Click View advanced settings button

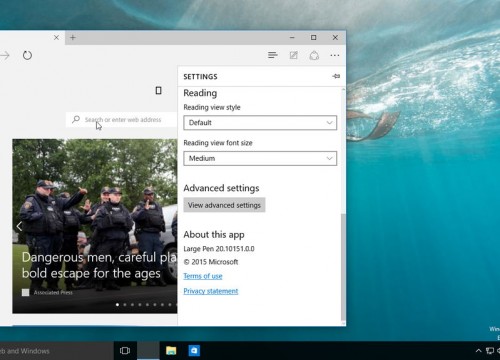(224, 205)
